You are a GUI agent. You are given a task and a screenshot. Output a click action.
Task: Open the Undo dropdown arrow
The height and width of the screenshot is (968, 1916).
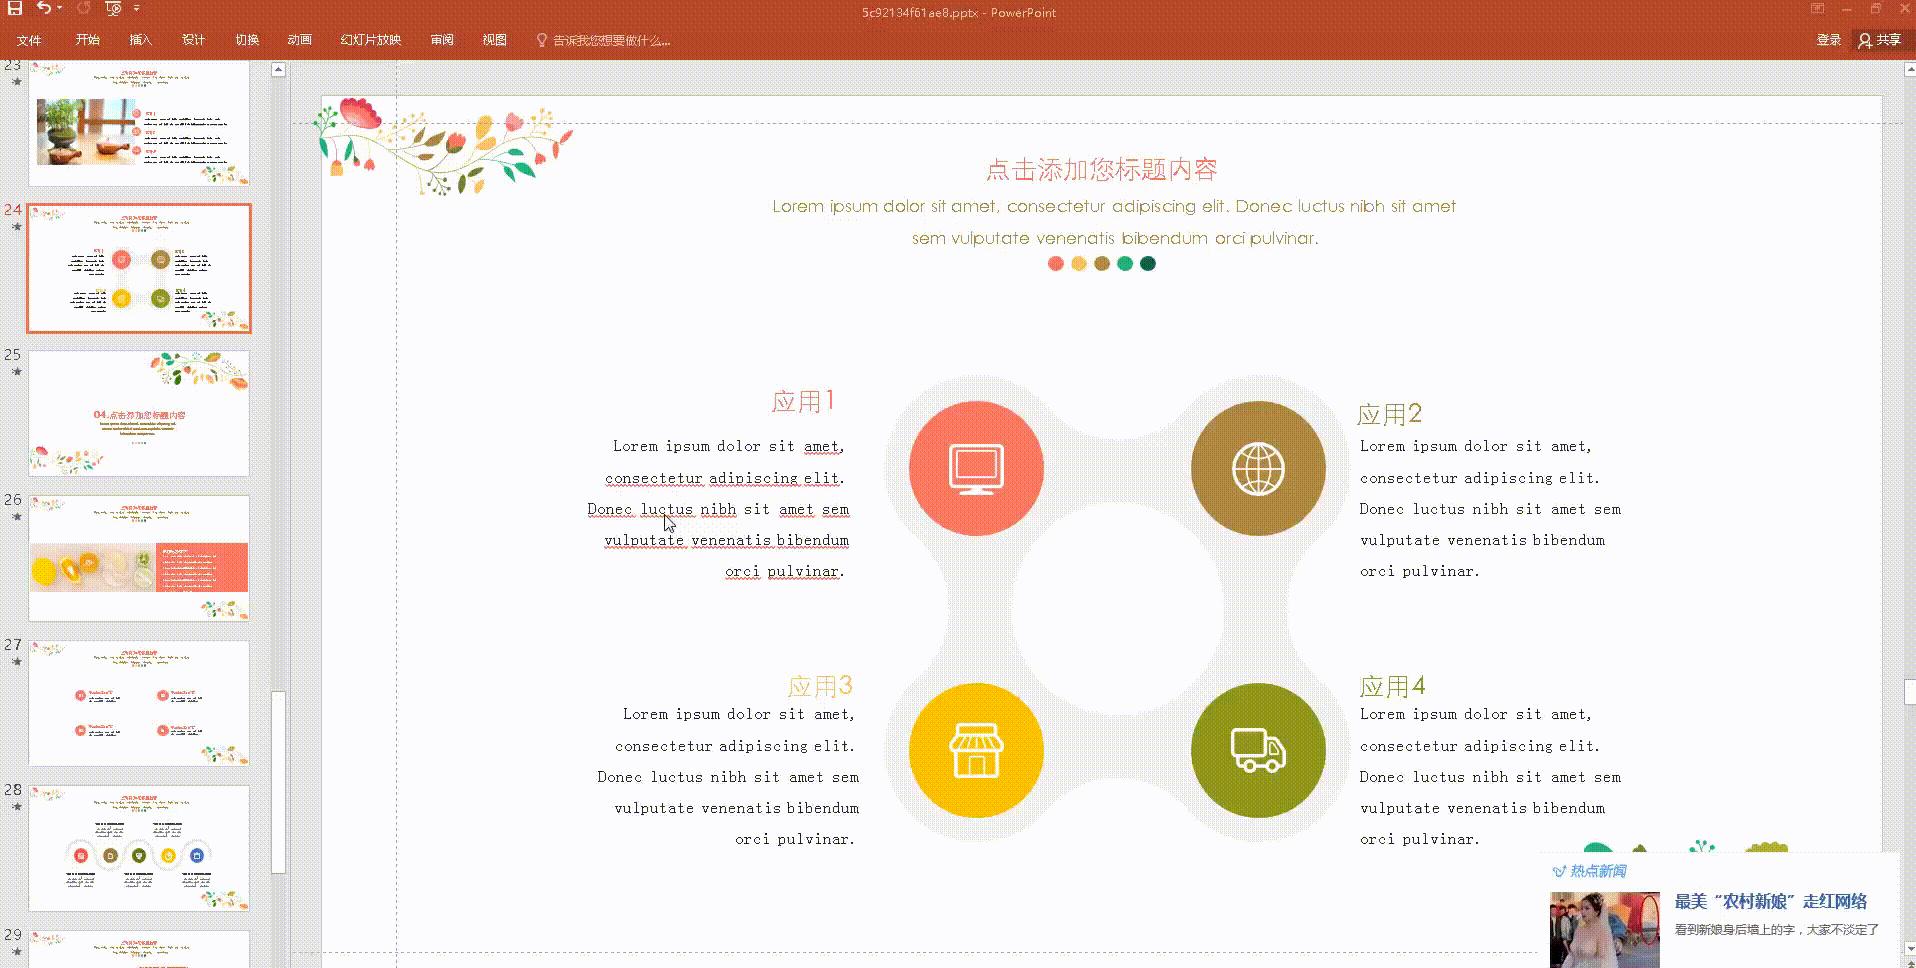pyautogui.click(x=57, y=8)
